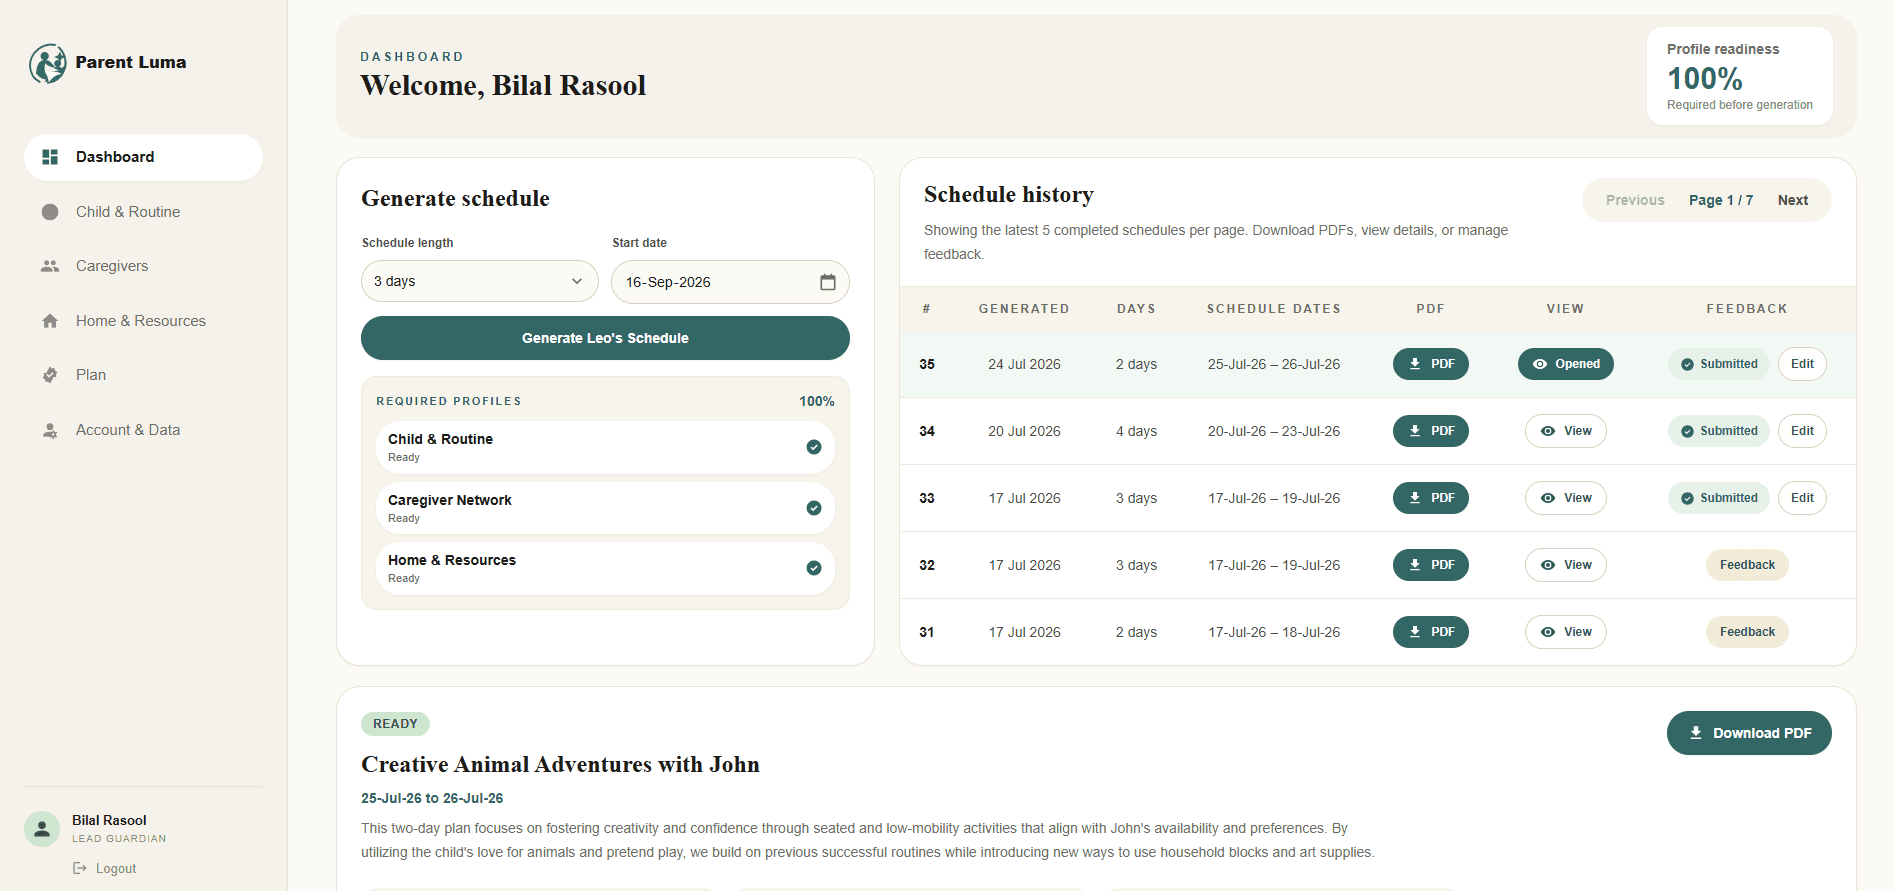Open the Caregiver Network profile card
This screenshot has height=891, width=1895.
605,508
